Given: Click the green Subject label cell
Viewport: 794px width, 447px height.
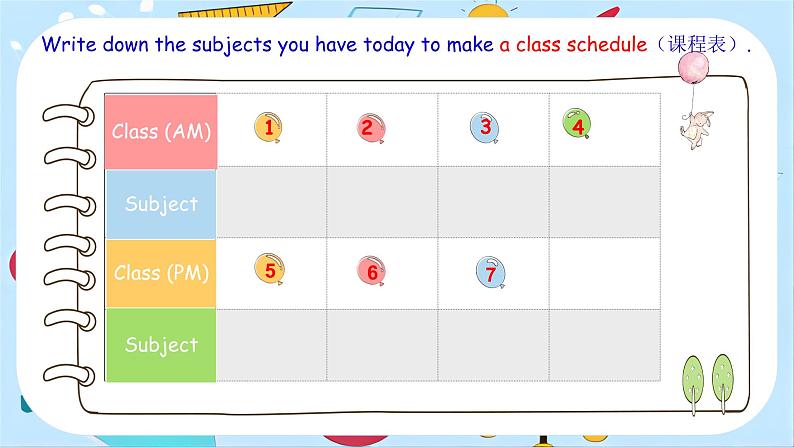Looking at the screenshot, I should tap(161, 345).
